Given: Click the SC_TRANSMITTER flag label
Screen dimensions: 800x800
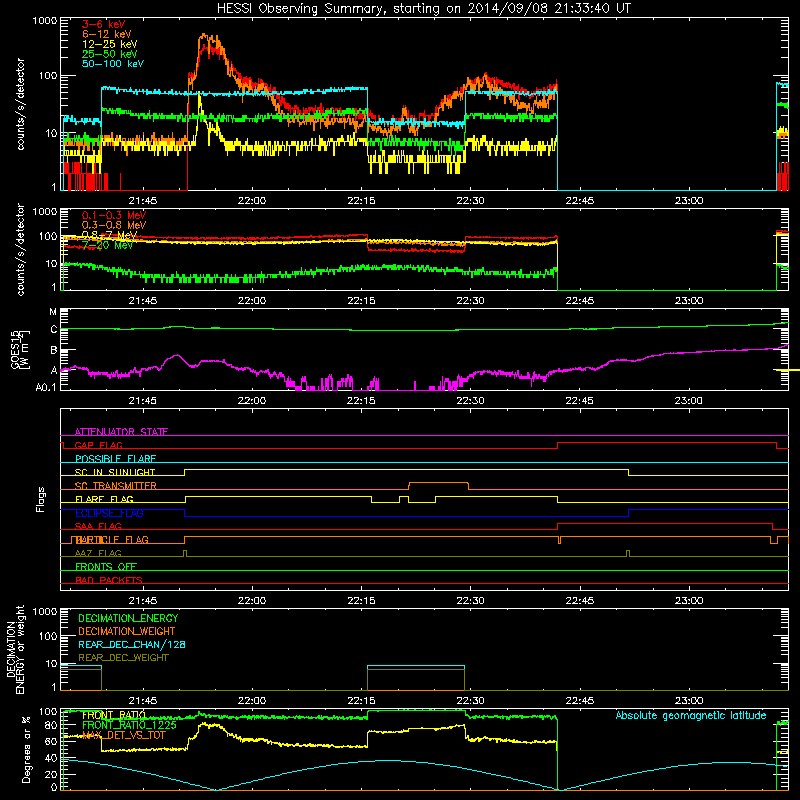Looking at the screenshot, I should point(116,486).
